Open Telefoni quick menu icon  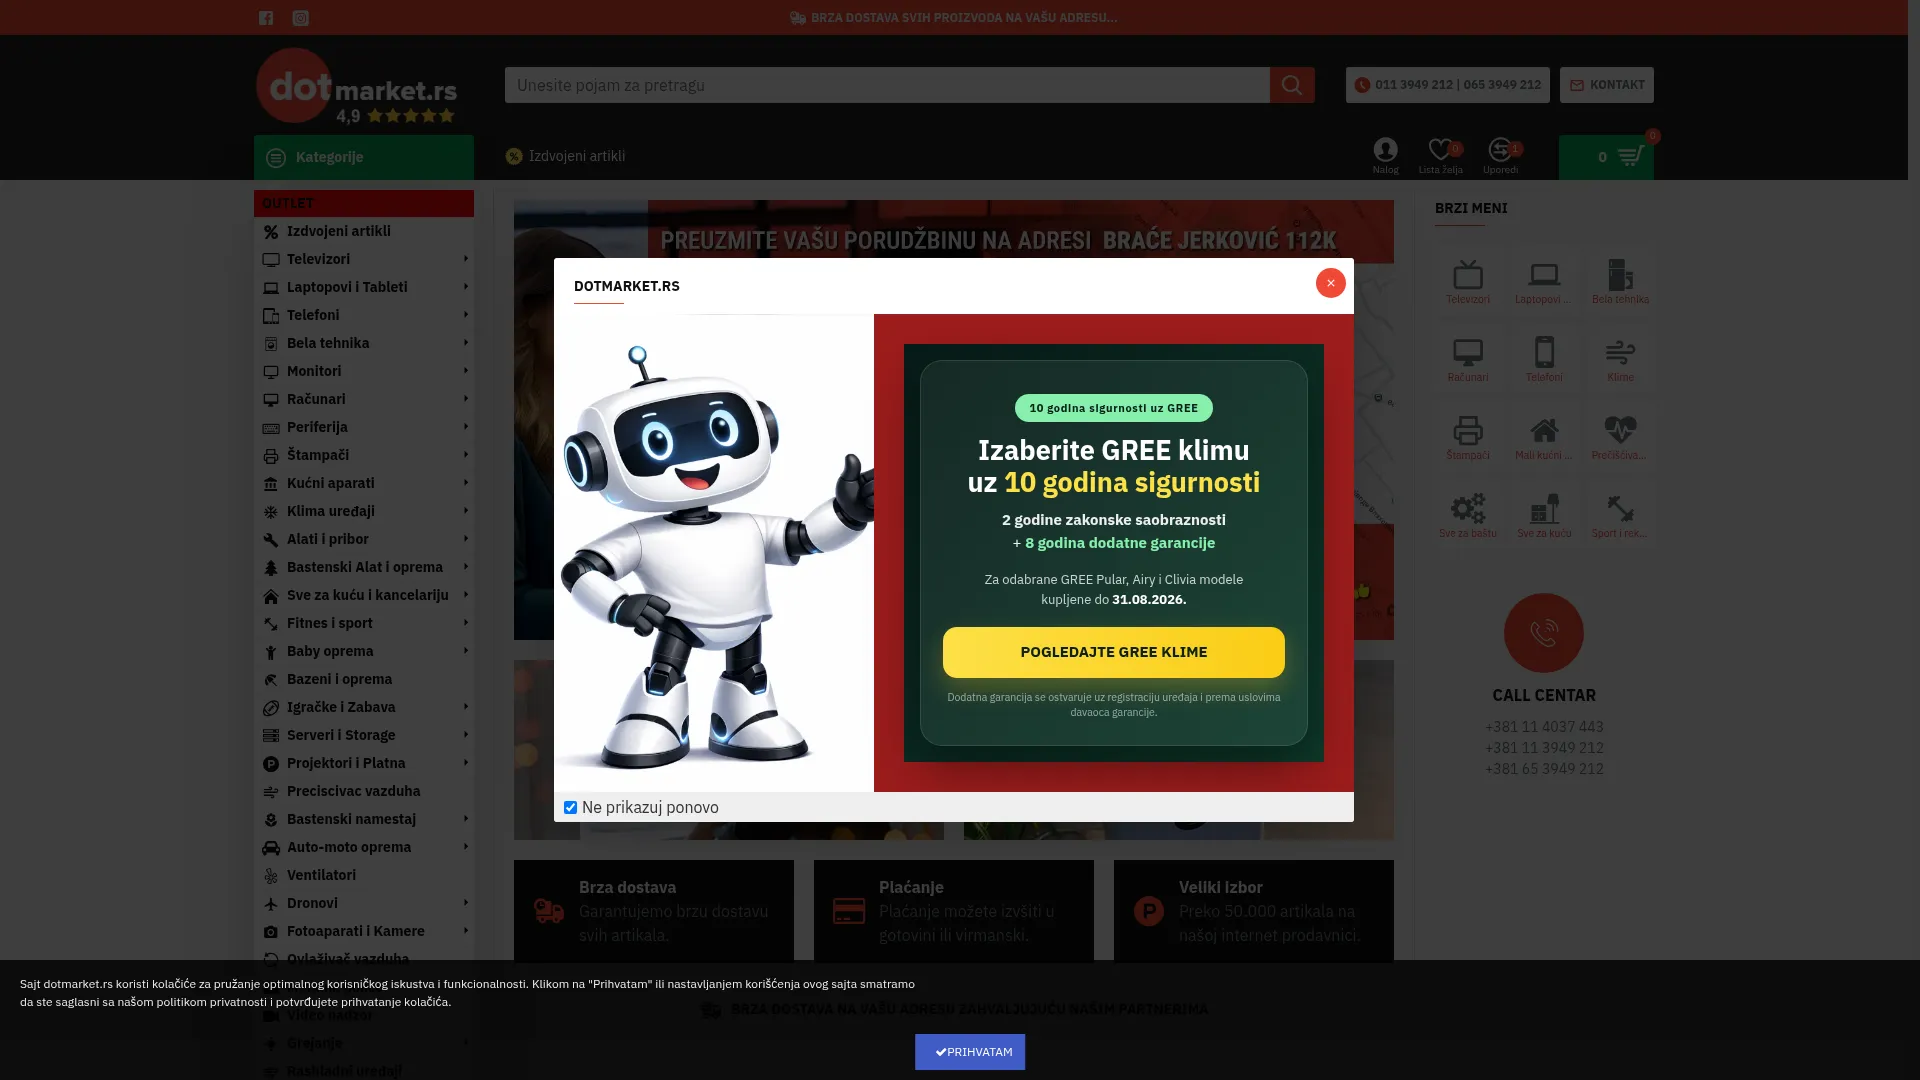pos(1544,359)
